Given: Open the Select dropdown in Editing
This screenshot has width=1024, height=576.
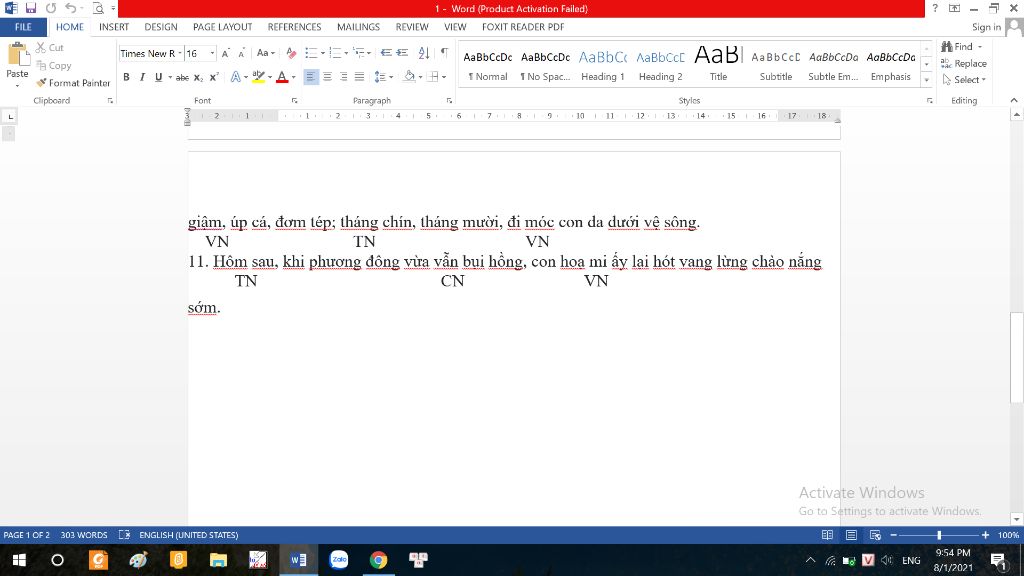Looking at the screenshot, I should (x=965, y=80).
